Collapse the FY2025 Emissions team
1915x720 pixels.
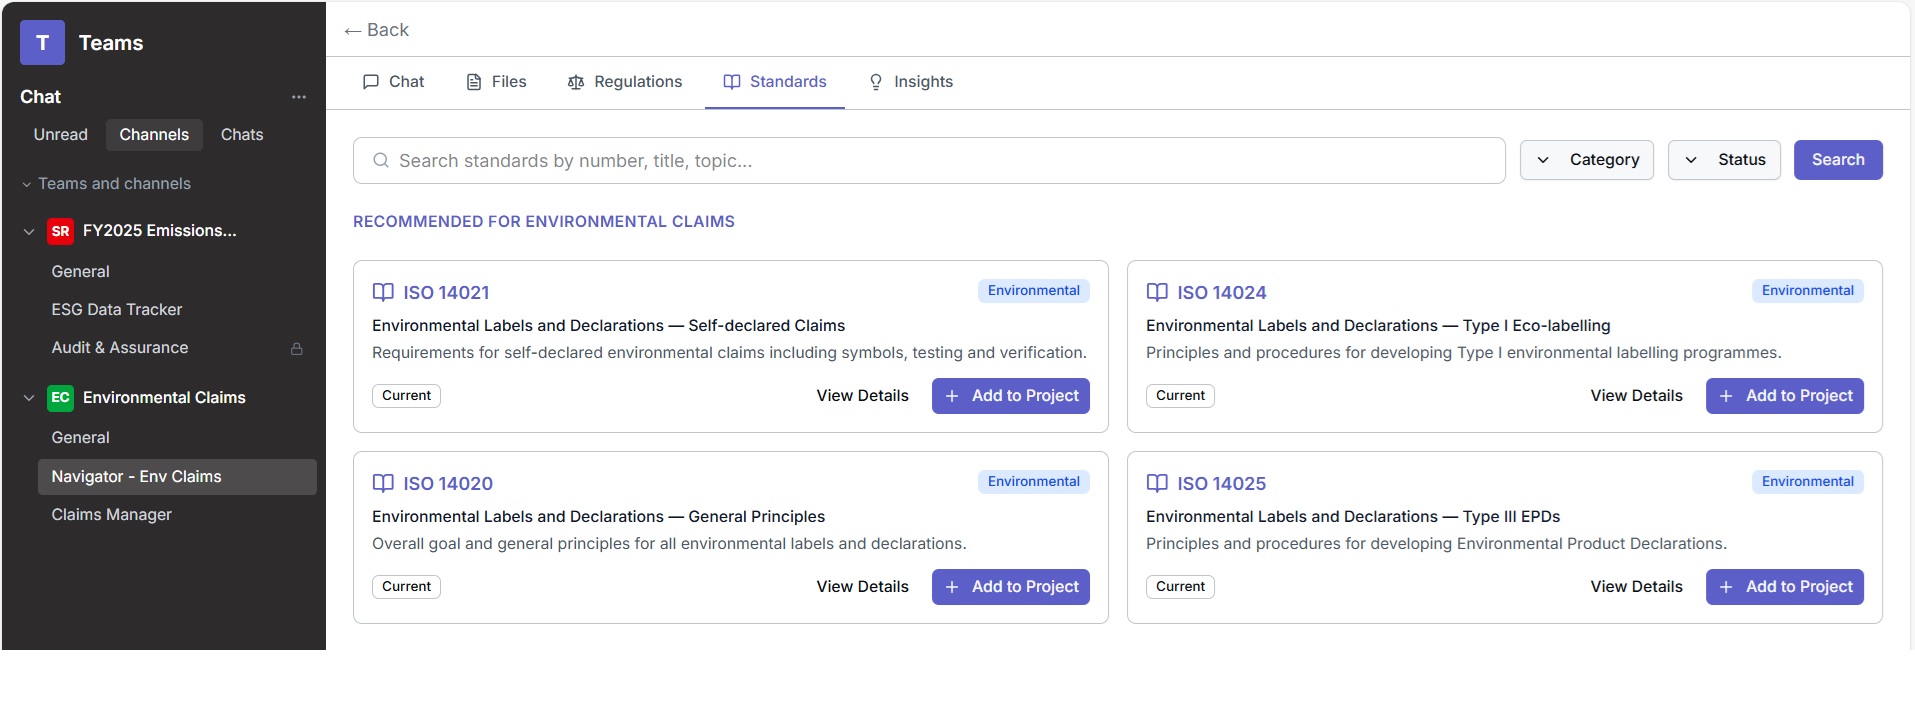29,231
